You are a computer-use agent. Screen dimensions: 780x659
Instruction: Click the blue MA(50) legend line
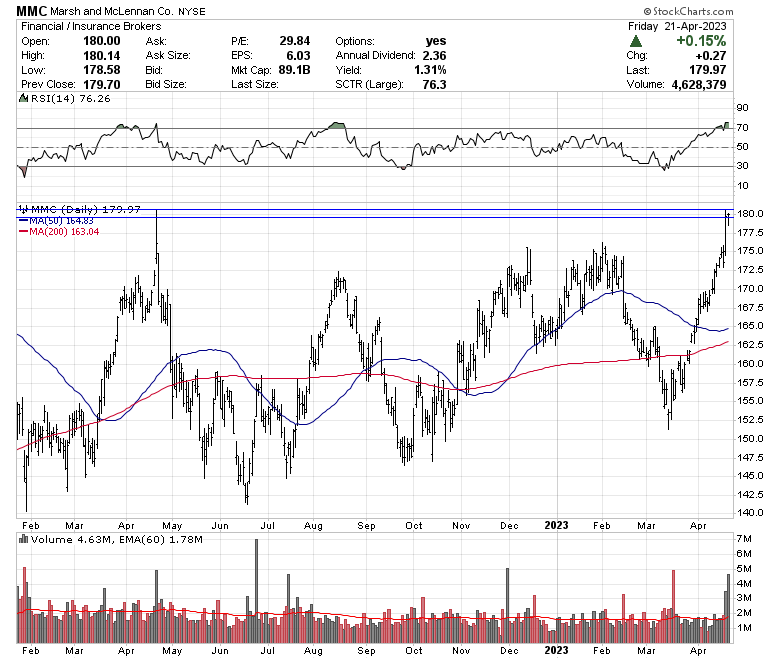click(23, 220)
